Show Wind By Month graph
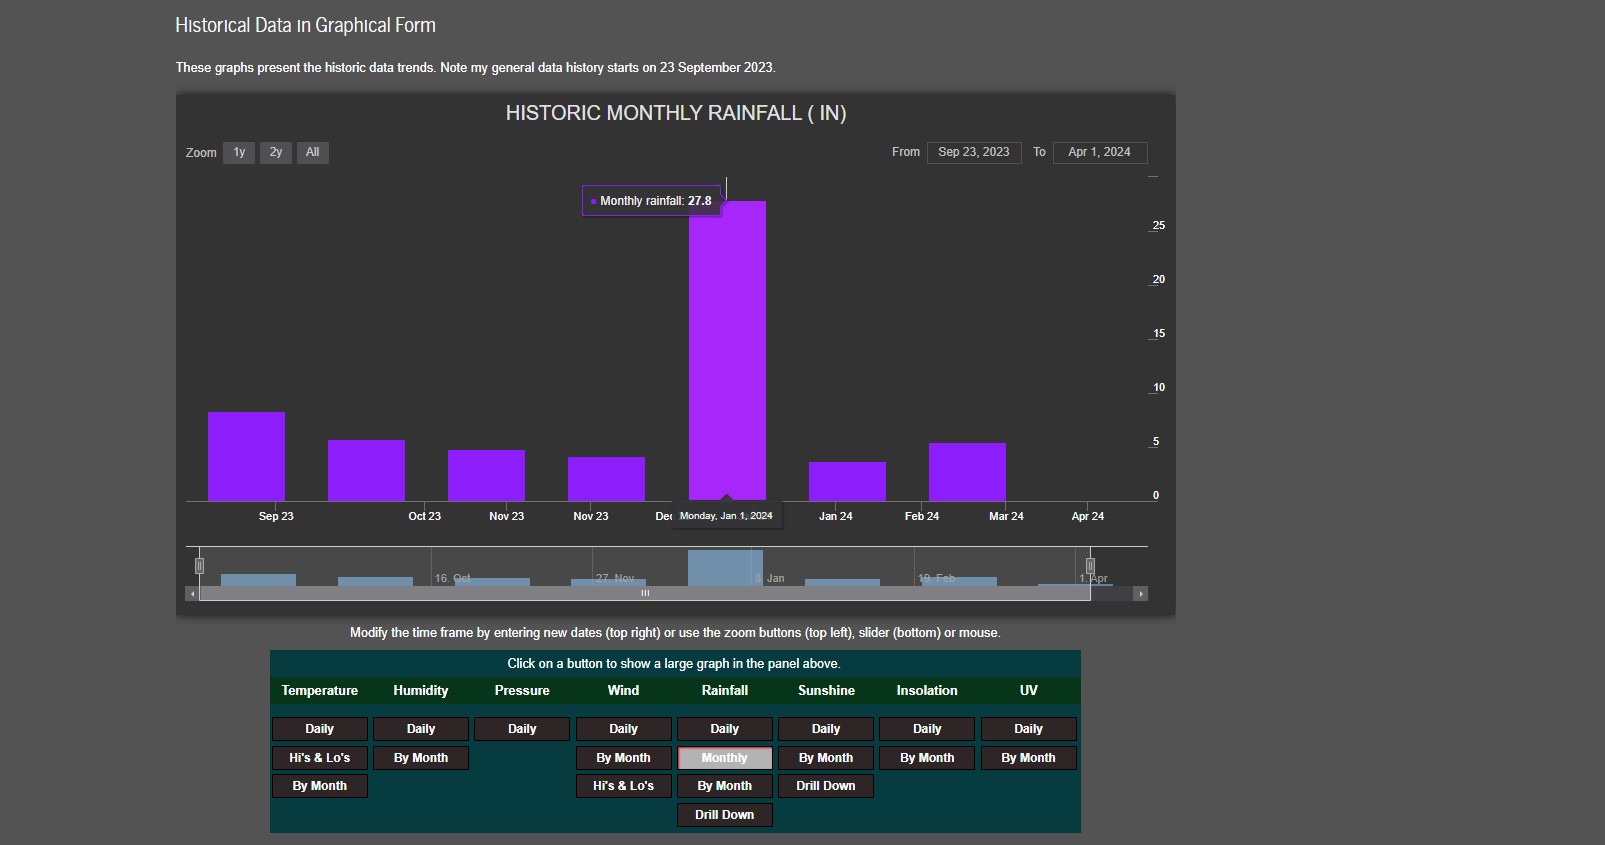The width and height of the screenshot is (1605, 845). (x=623, y=758)
